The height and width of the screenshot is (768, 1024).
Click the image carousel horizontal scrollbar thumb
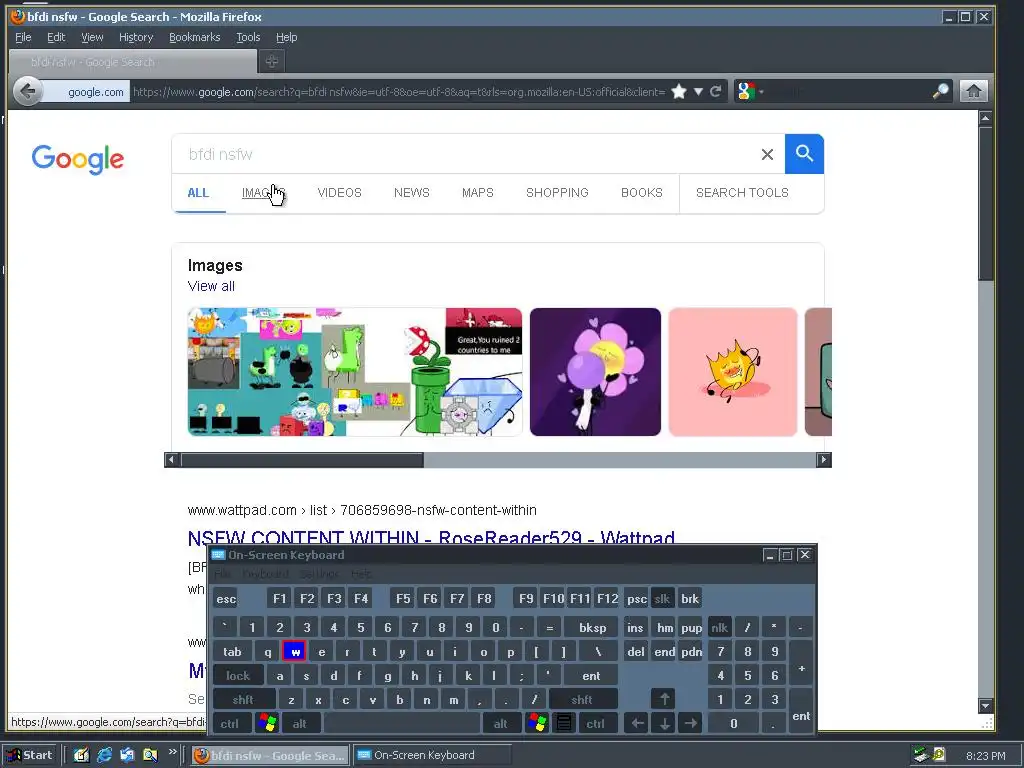[302, 460]
